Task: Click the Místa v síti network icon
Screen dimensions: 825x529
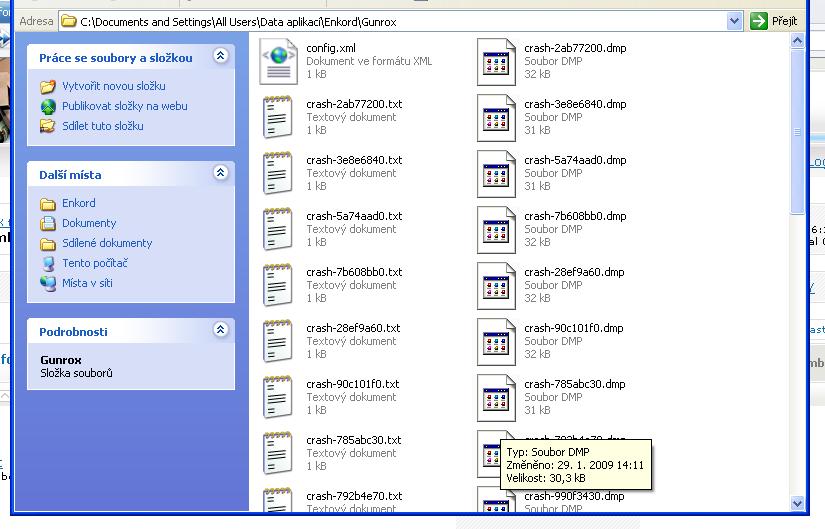Action: point(48,283)
